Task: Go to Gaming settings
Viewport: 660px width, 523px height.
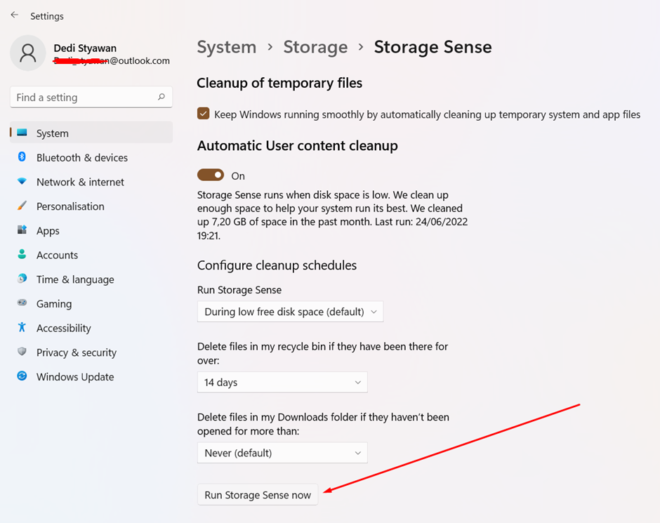Action: click(91, 304)
